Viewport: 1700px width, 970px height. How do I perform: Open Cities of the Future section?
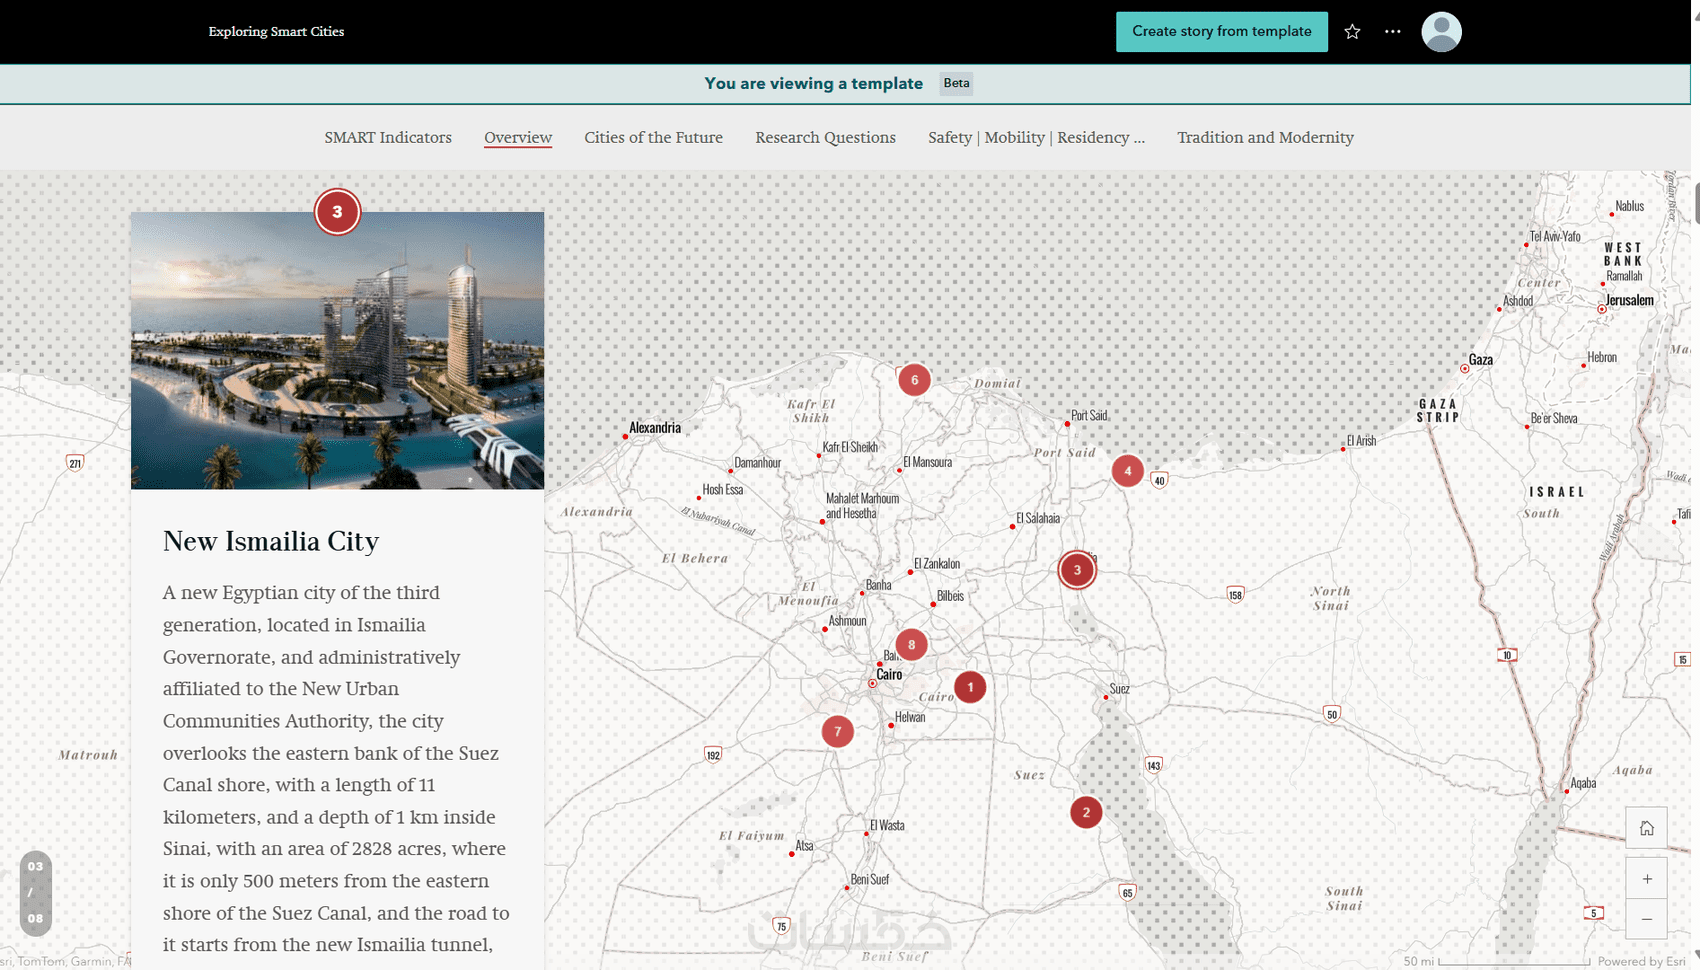click(x=653, y=138)
